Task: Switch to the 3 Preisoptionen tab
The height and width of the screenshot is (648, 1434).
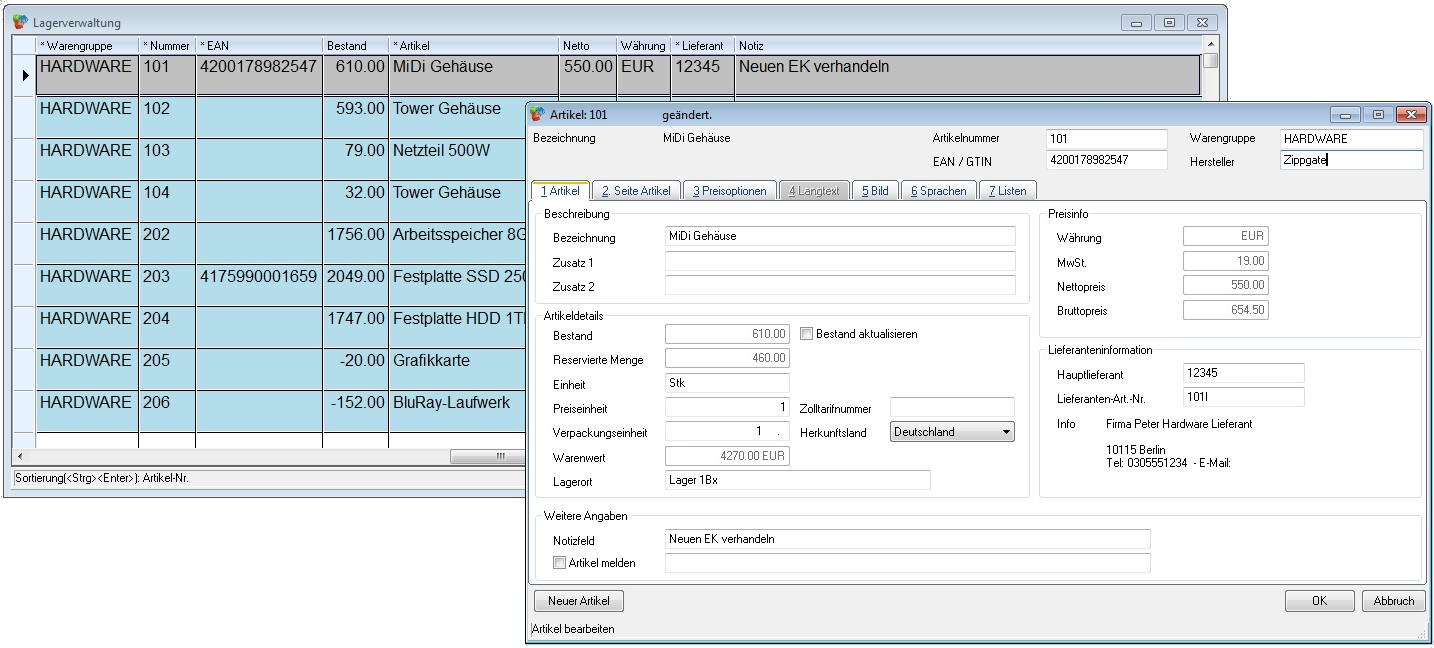Action: [729, 191]
